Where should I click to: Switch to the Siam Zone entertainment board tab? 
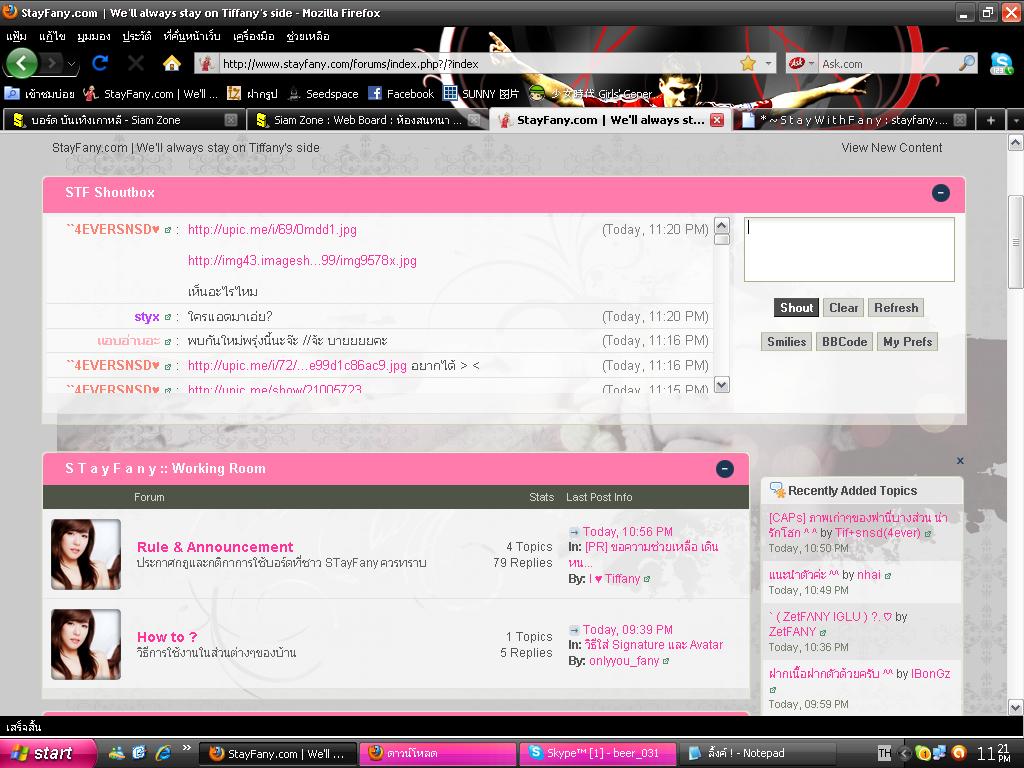tap(122, 120)
